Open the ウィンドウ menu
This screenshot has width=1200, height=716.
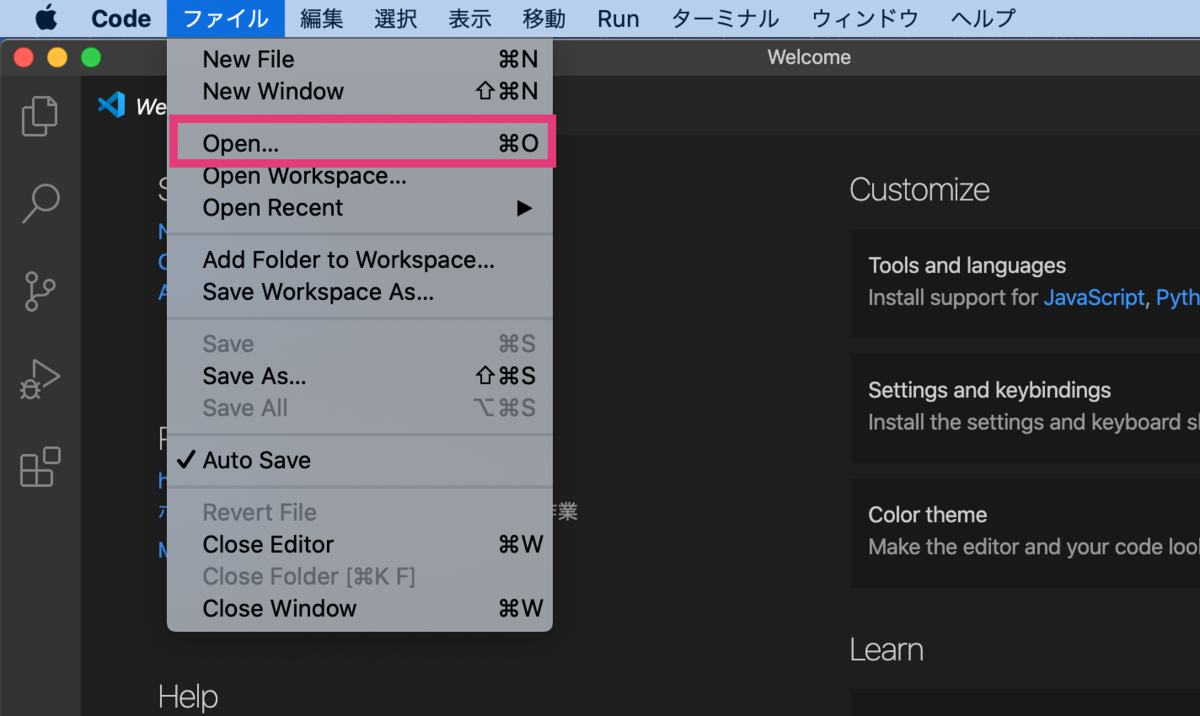pos(865,18)
